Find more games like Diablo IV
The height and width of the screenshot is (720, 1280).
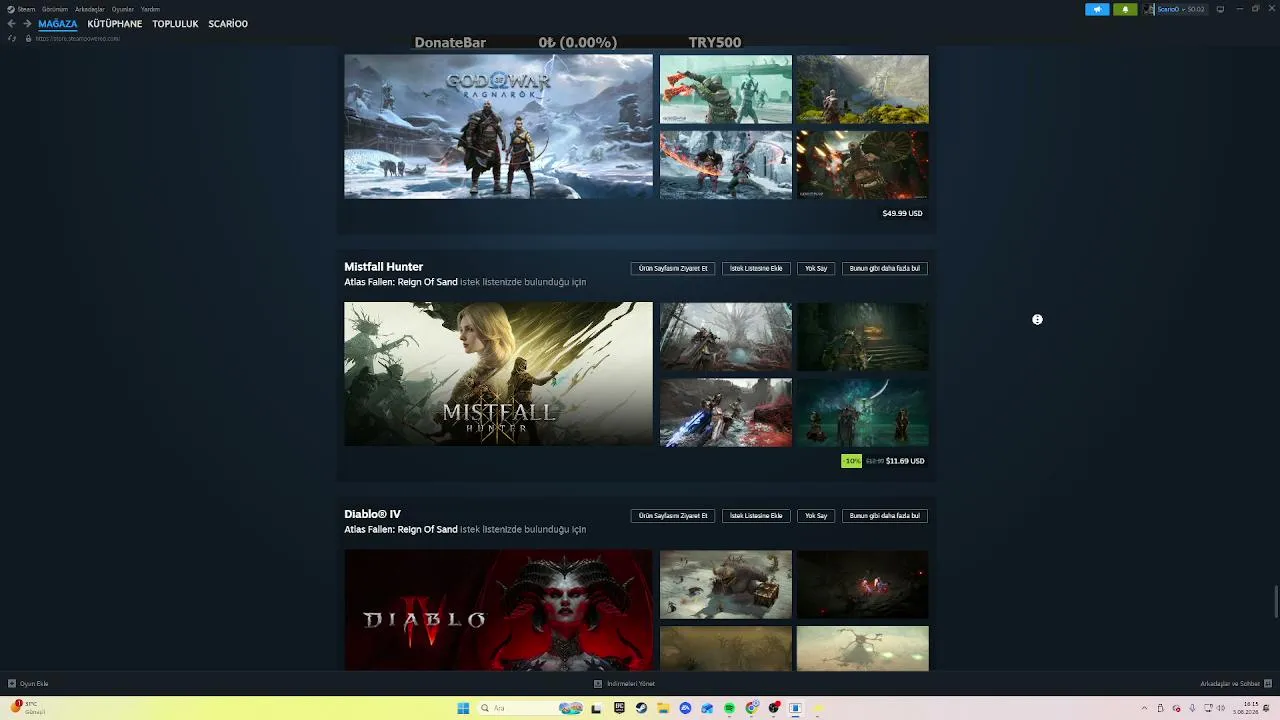coord(885,516)
